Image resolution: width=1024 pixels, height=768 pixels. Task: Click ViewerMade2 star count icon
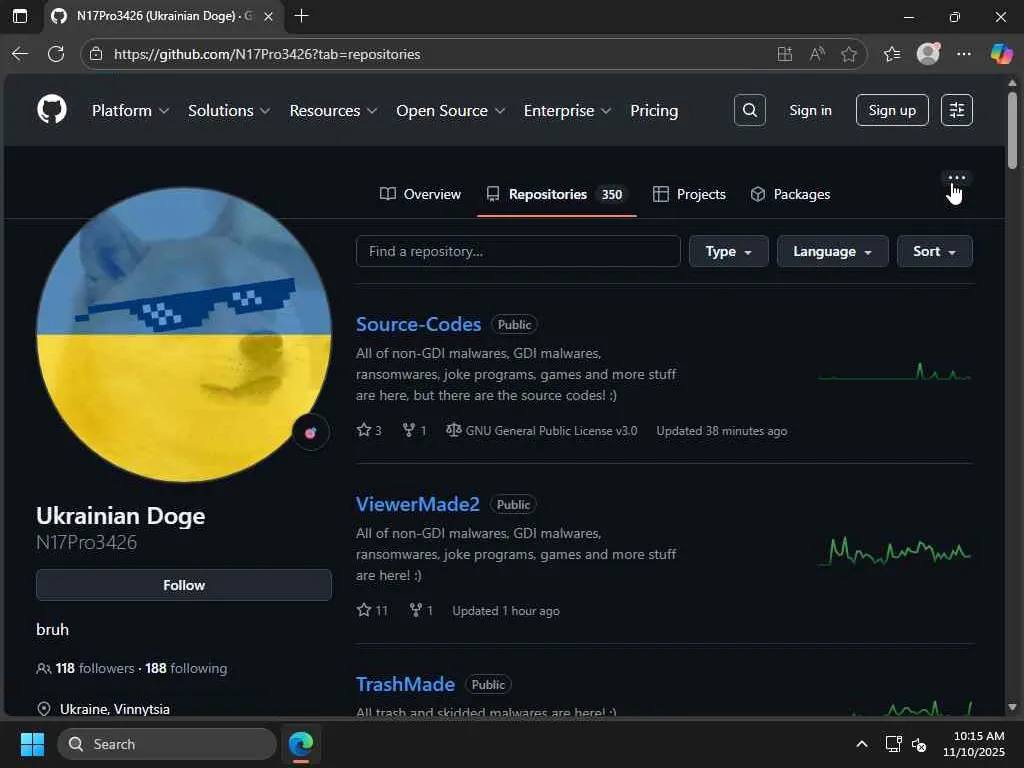point(364,610)
